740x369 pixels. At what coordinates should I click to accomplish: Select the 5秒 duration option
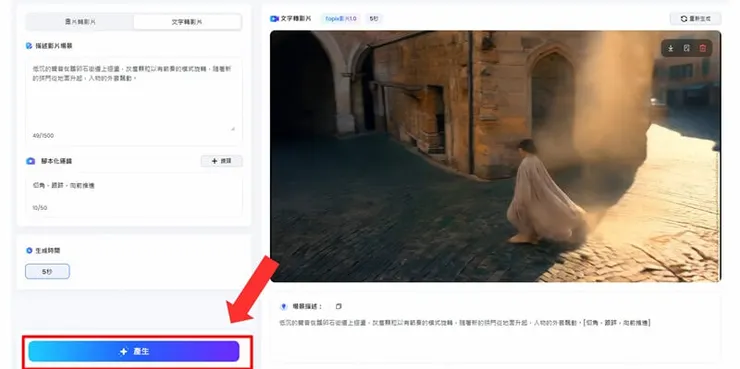(47, 272)
